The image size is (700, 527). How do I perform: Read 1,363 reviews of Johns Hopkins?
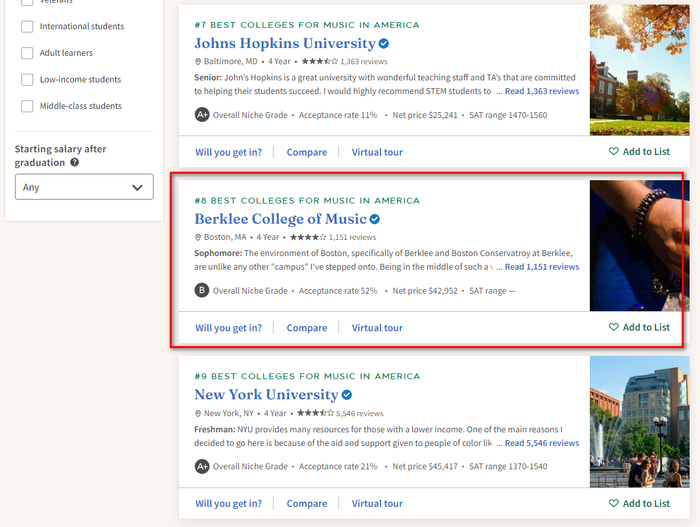tap(542, 91)
